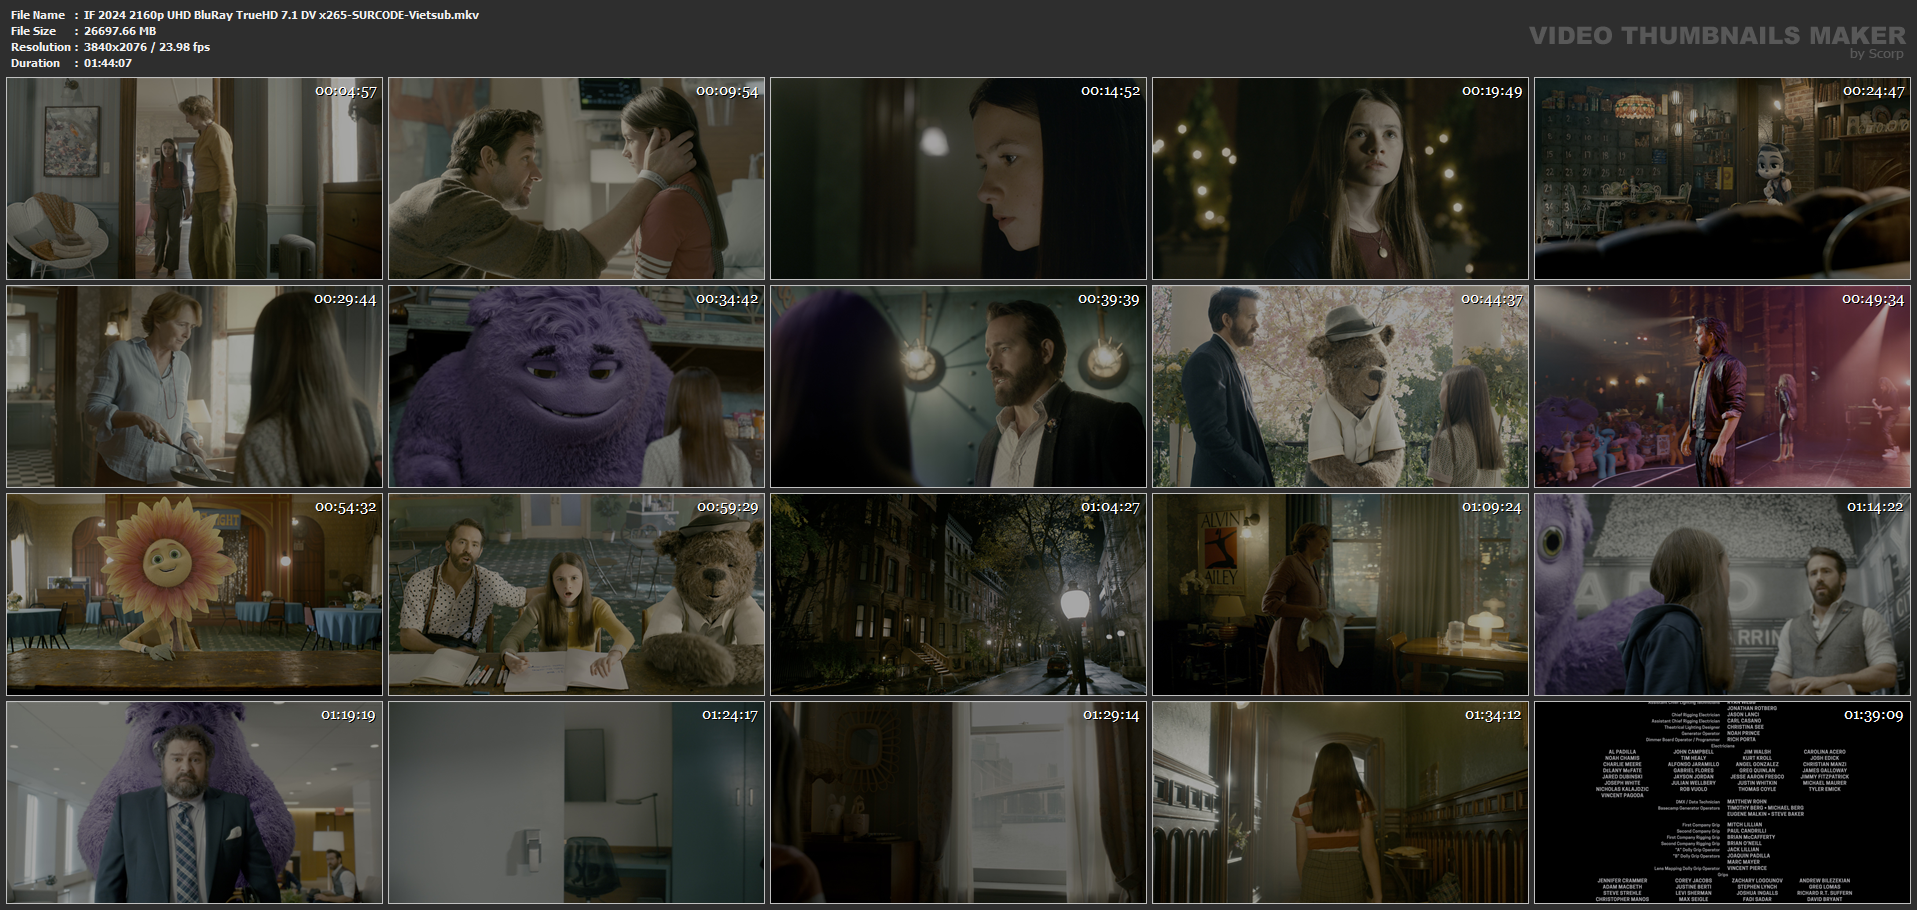Open thumbnail at timestamp 01:29:14

[x=958, y=802]
